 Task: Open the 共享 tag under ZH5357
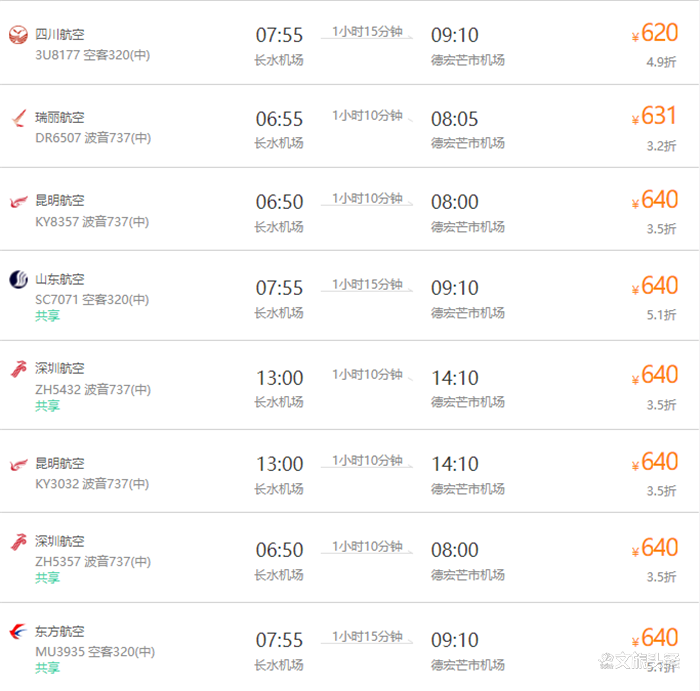point(47,578)
